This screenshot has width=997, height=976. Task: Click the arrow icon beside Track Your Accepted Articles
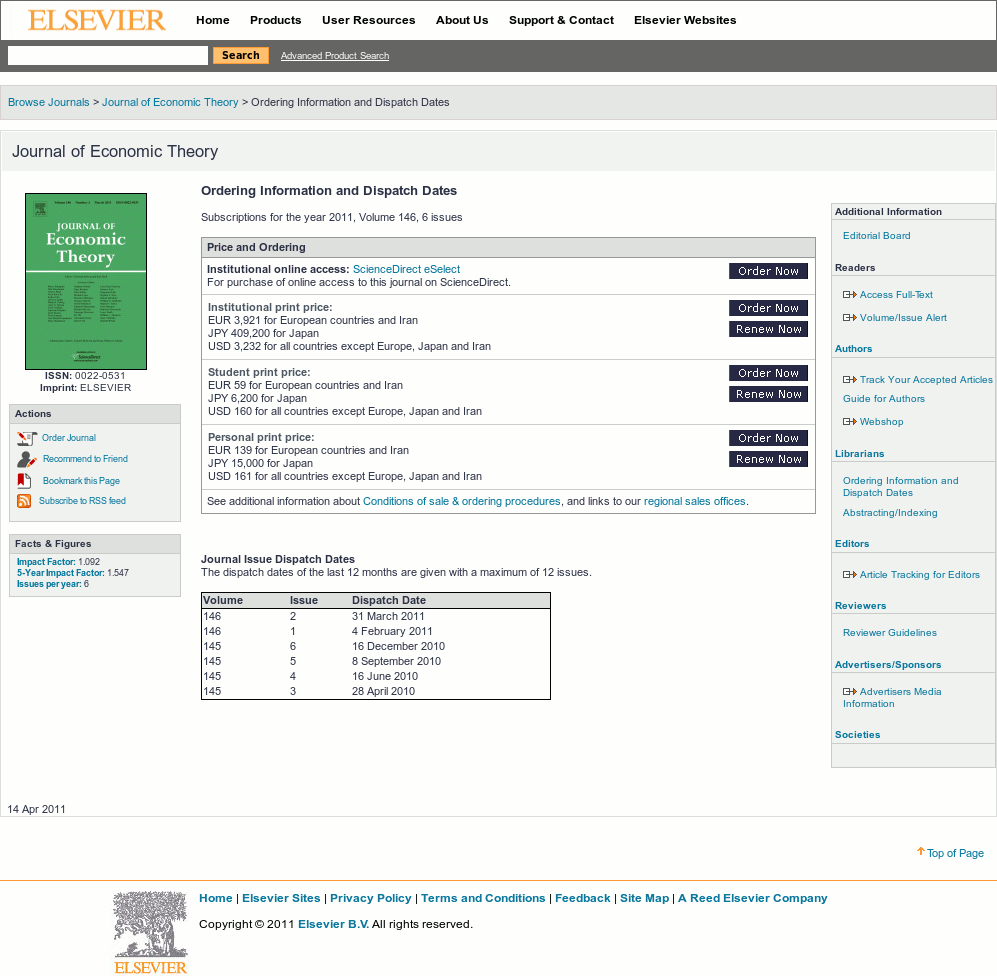(x=849, y=380)
